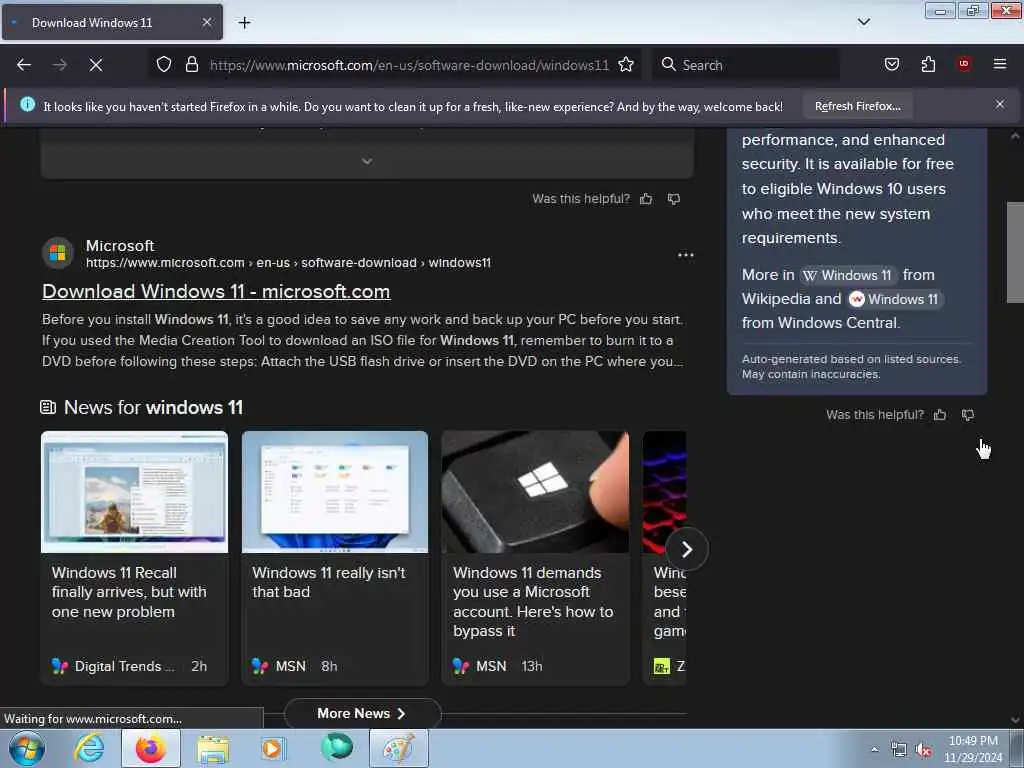Open the Save to Pocket icon
This screenshot has height=768, width=1024.
[x=891, y=64]
